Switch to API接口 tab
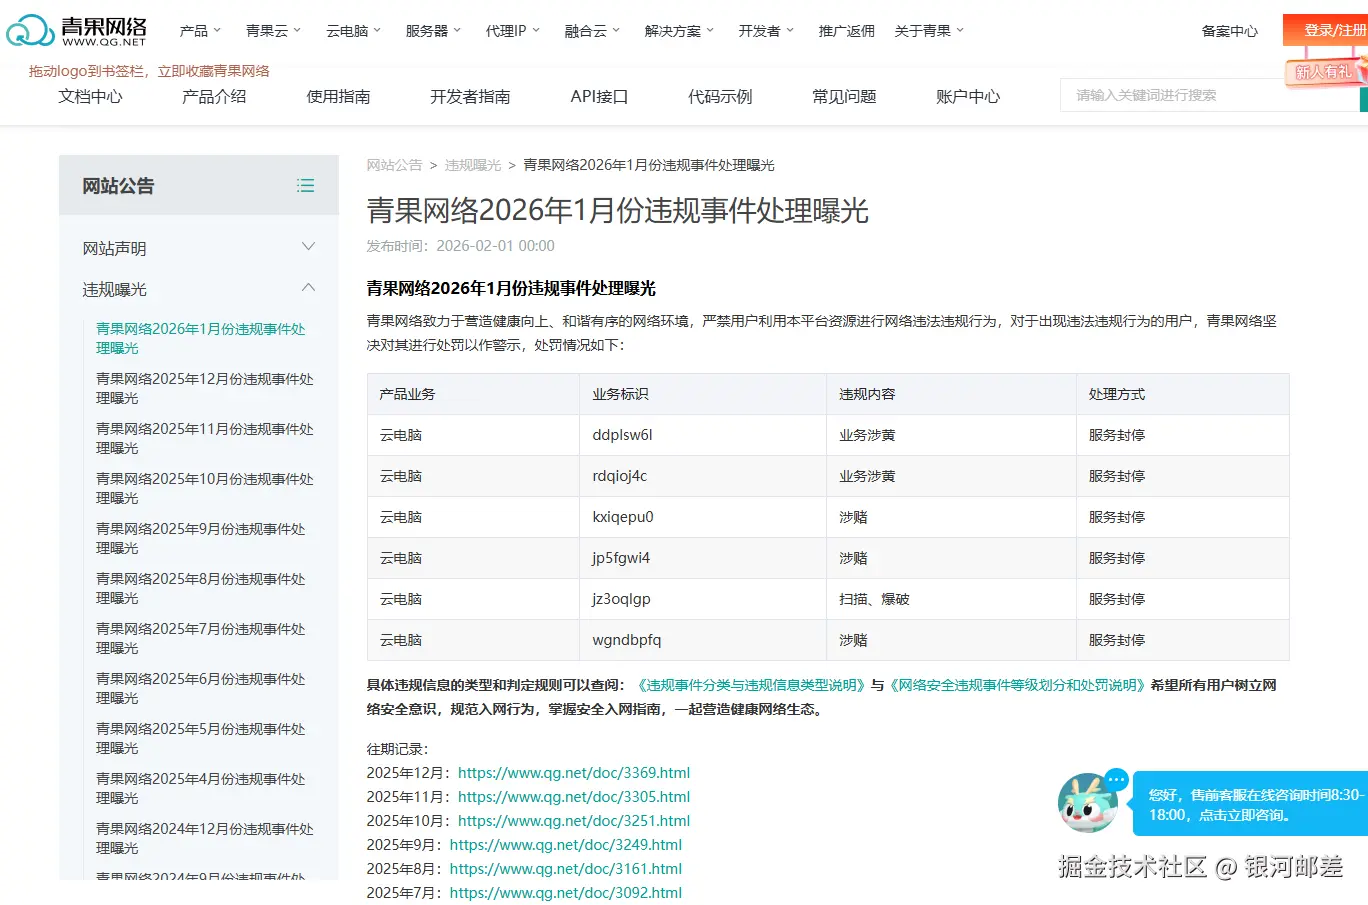The height and width of the screenshot is (905, 1368). pos(599,96)
